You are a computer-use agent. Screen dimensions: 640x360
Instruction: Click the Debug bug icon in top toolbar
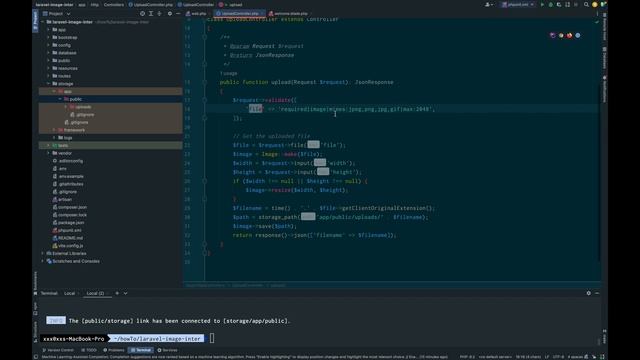[x=551, y=4]
